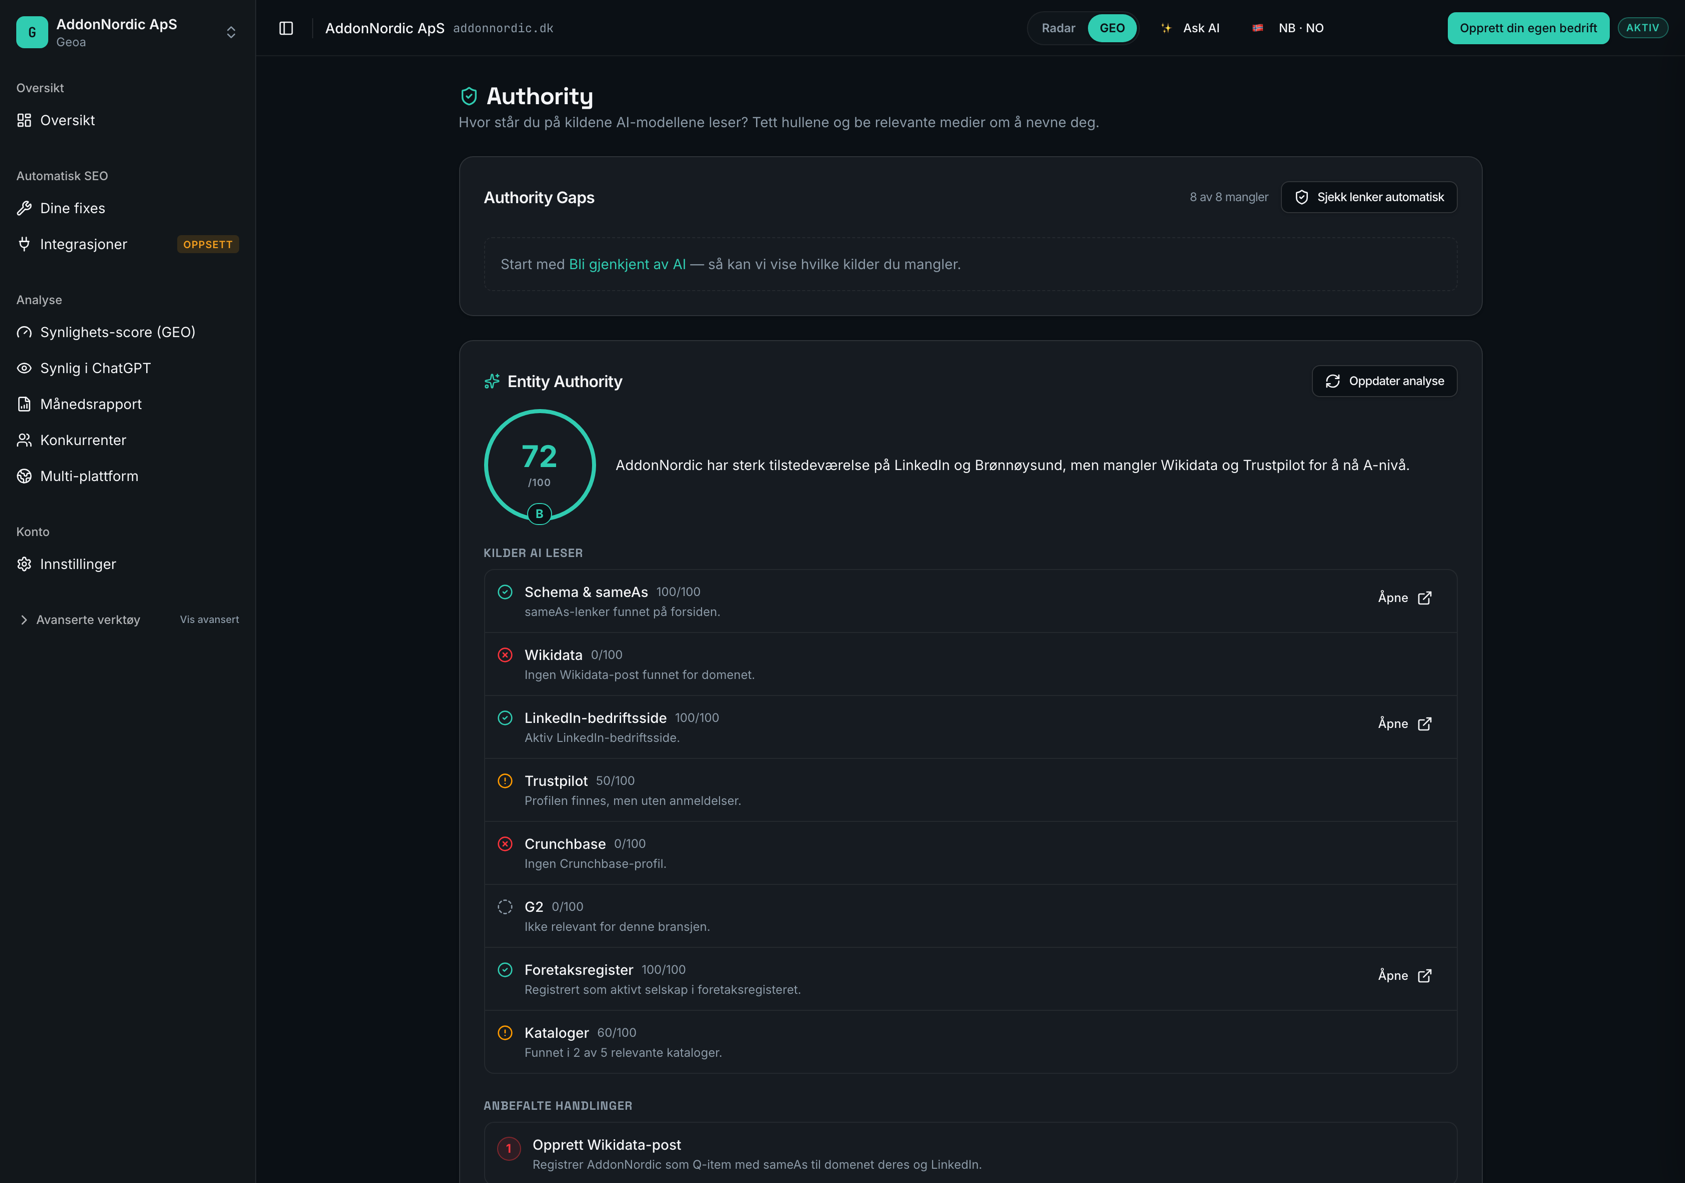Click the Vis avansert link
The width and height of the screenshot is (1685, 1183).
point(209,620)
